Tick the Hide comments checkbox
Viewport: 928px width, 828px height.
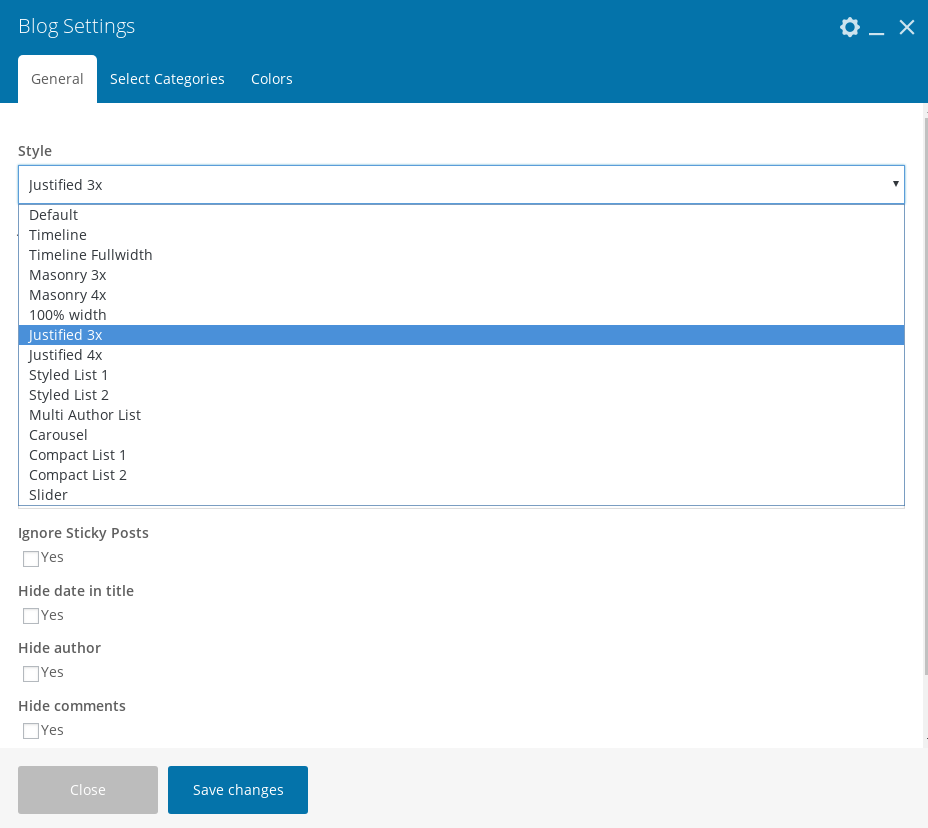pos(31,731)
